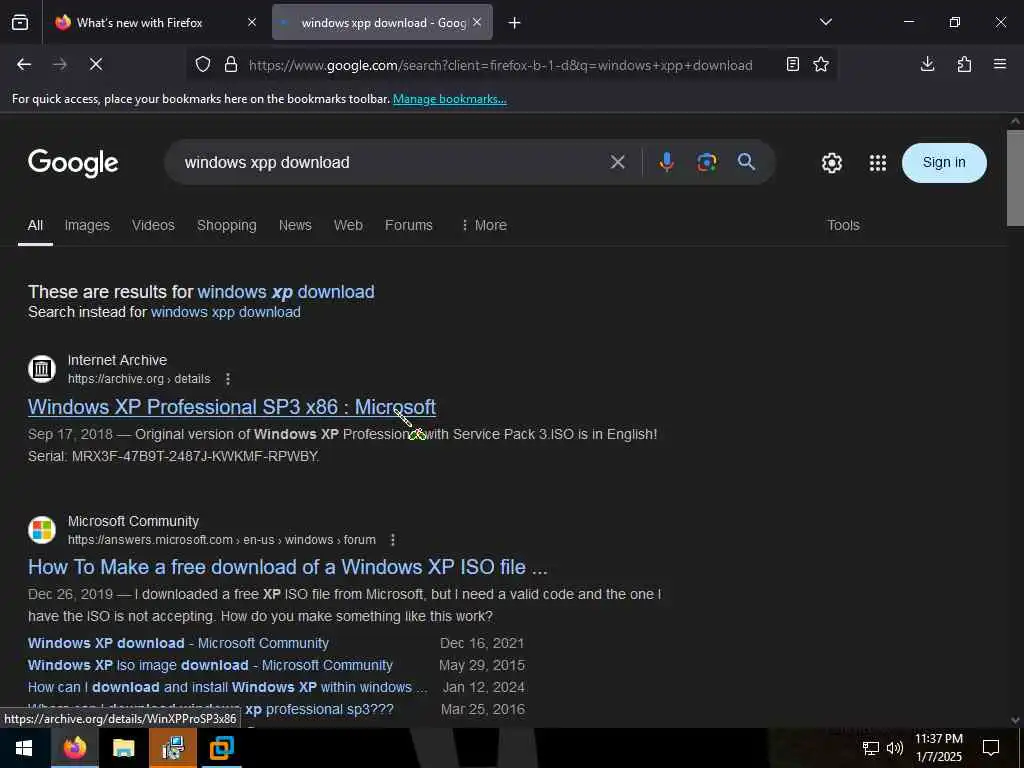Image resolution: width=1024 pixels, height=768 pixels.
Task: Click Firefox icon in taskbar
Action: click(74, 748)
